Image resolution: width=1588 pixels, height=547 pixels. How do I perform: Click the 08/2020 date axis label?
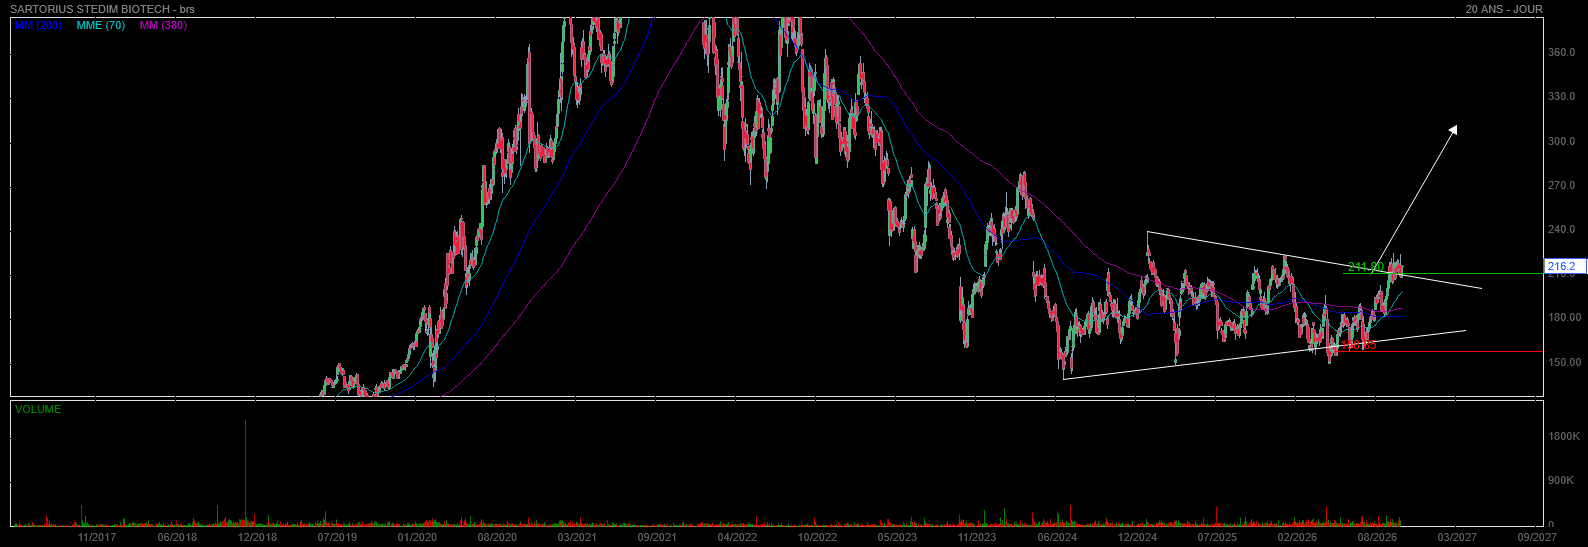pos(497,537)
